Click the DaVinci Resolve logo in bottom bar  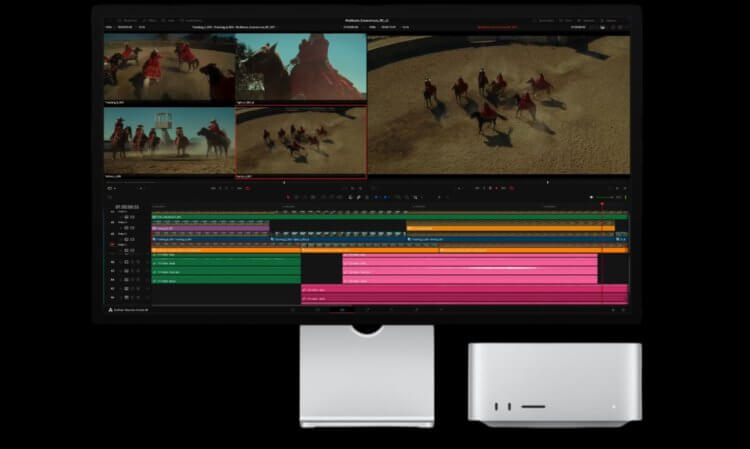coord(110,310)
